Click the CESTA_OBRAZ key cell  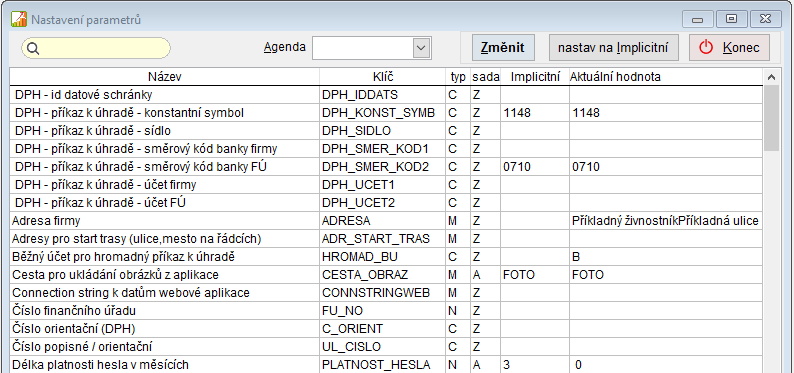click(382, 275)
